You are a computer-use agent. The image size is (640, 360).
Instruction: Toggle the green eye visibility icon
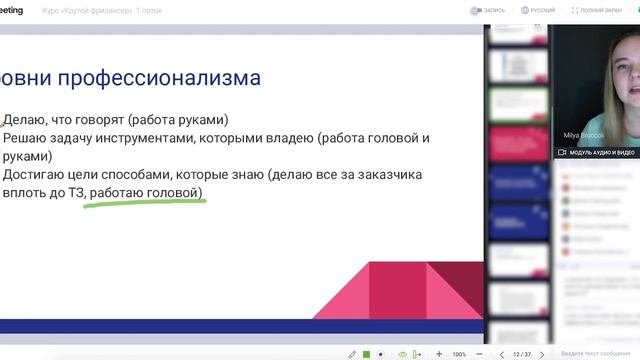click(x=402, y=354)
